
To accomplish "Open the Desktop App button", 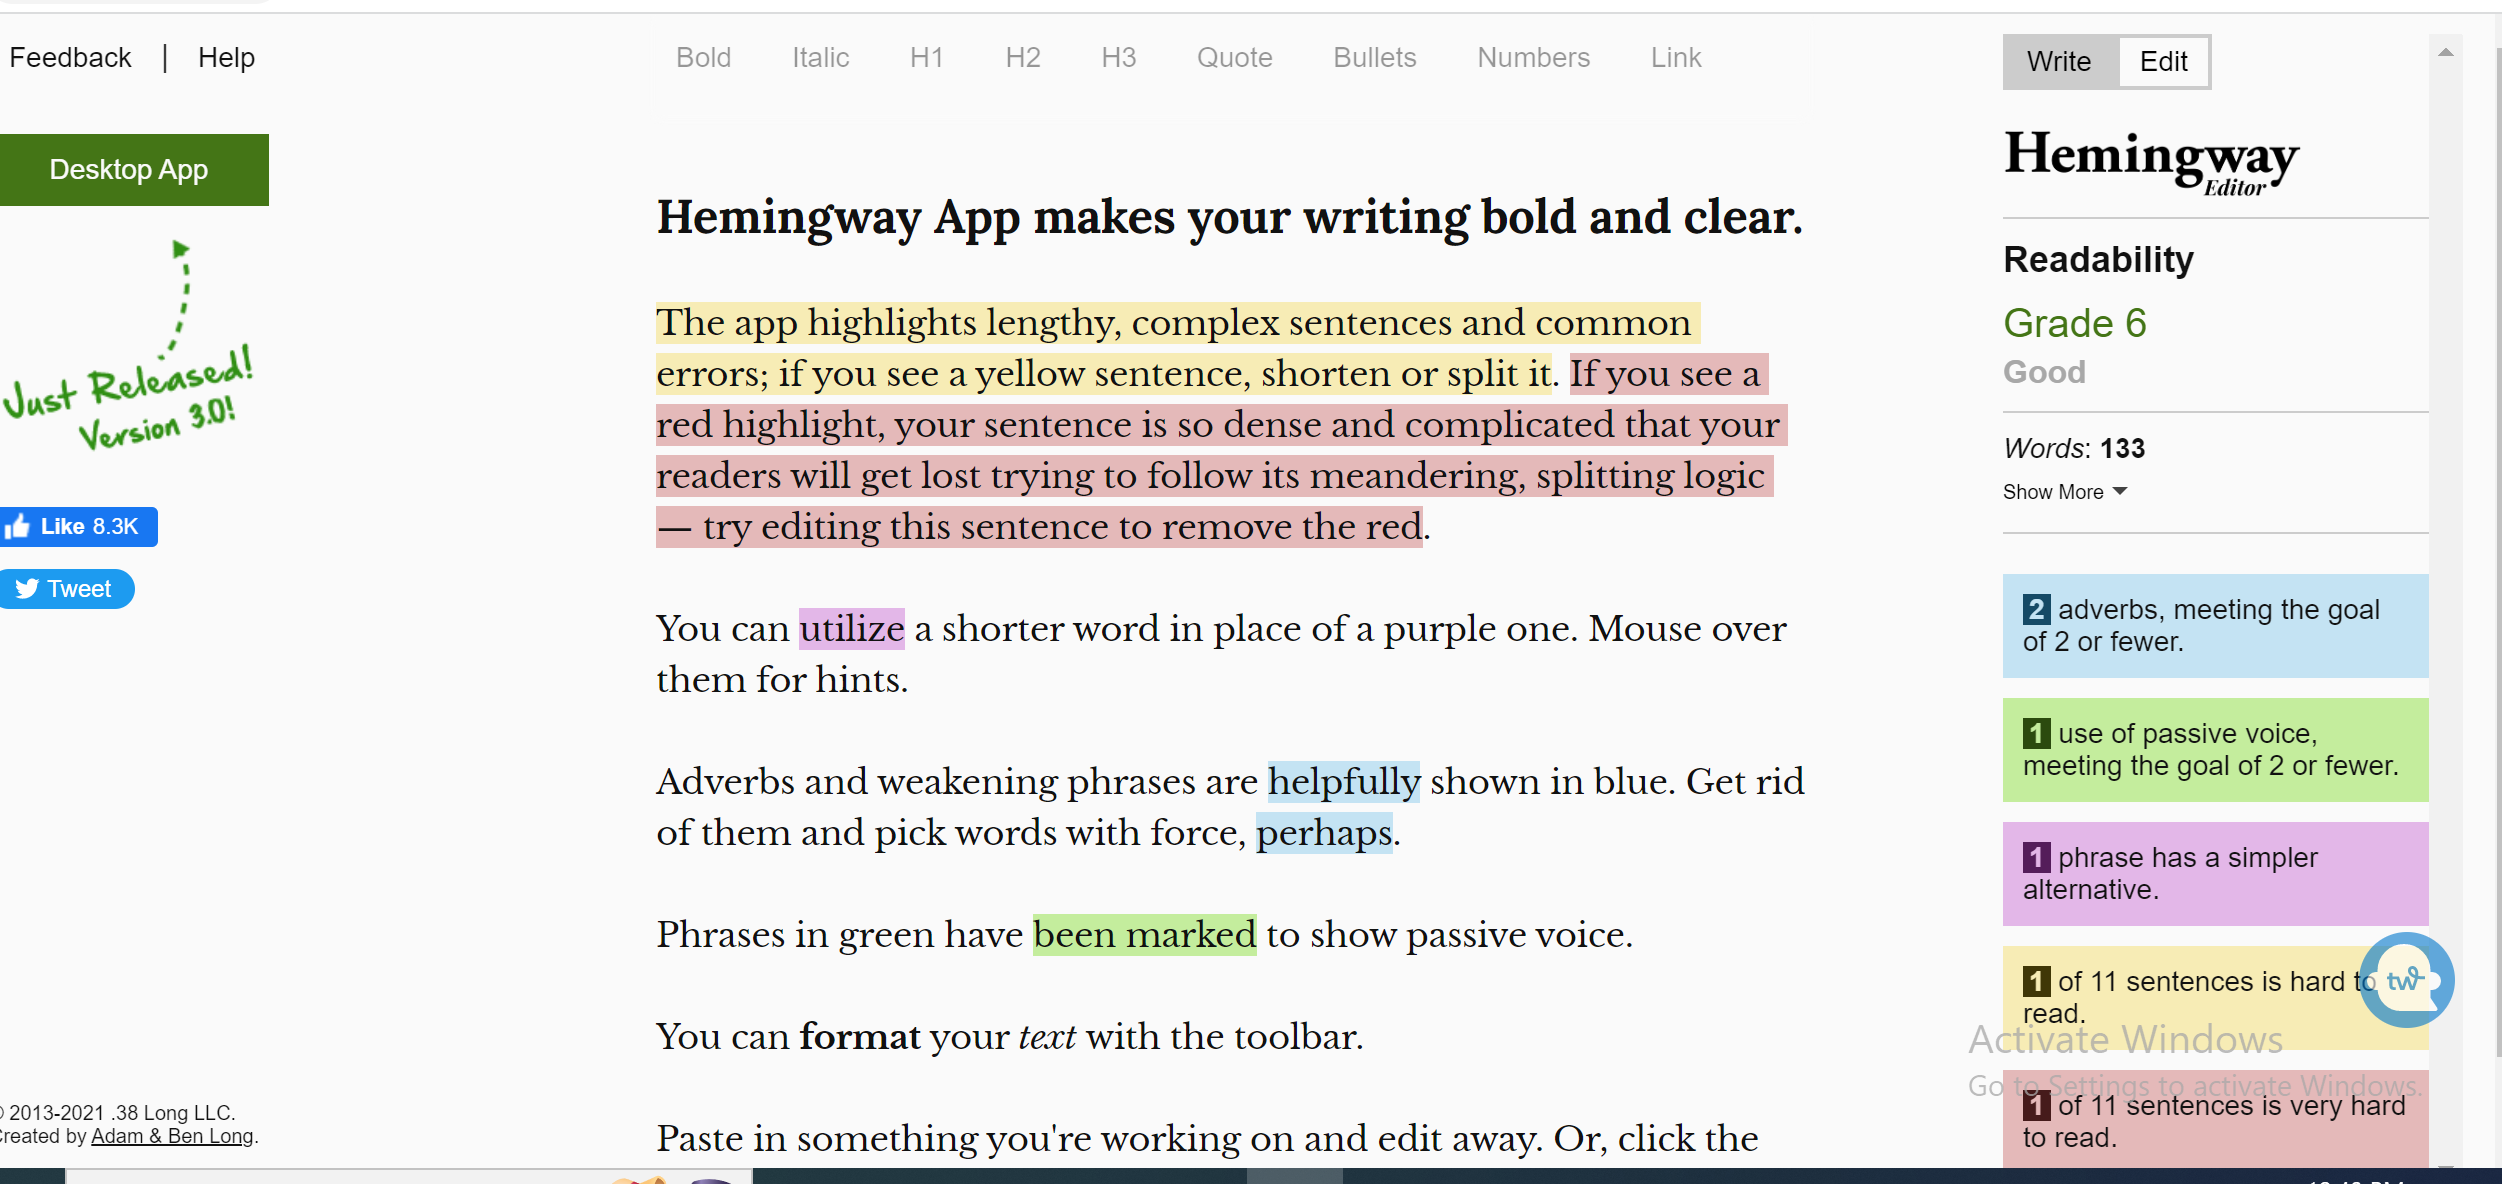I will point(132,170).
